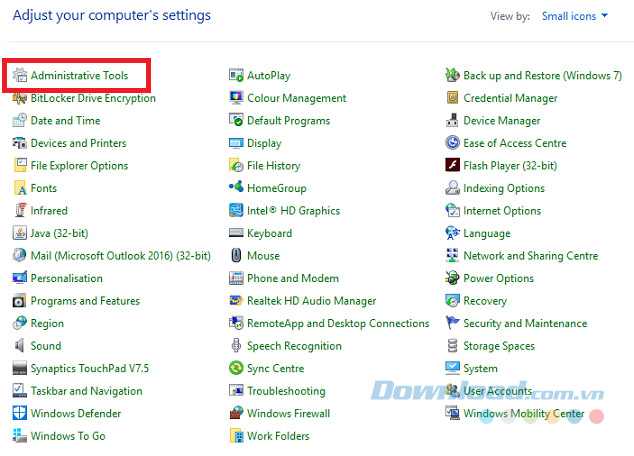The height and width of the screenshot is (456, 634).
Task: Click the Devices and Printers icon
Action: [x=19, y=143]
